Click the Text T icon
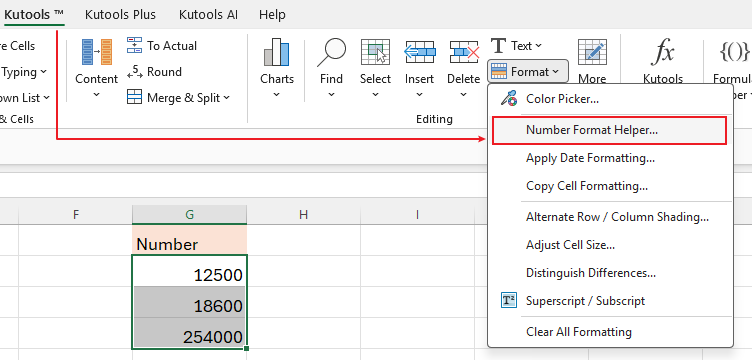This screenshot has width=752, height=360. click(x=499, y=46)
